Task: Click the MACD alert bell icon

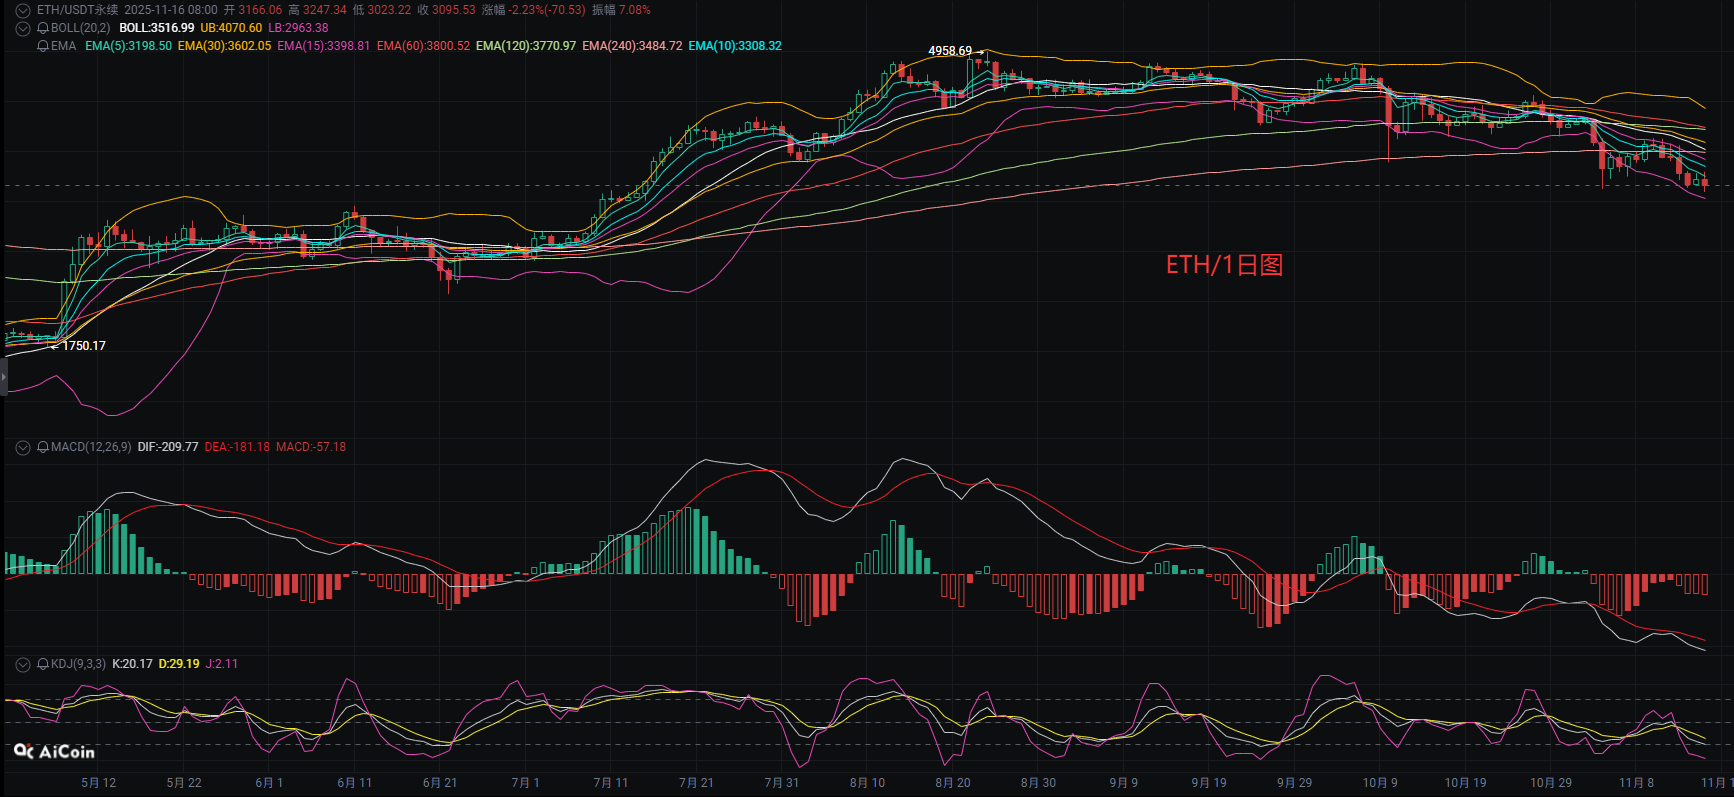Action: point(43,447)
